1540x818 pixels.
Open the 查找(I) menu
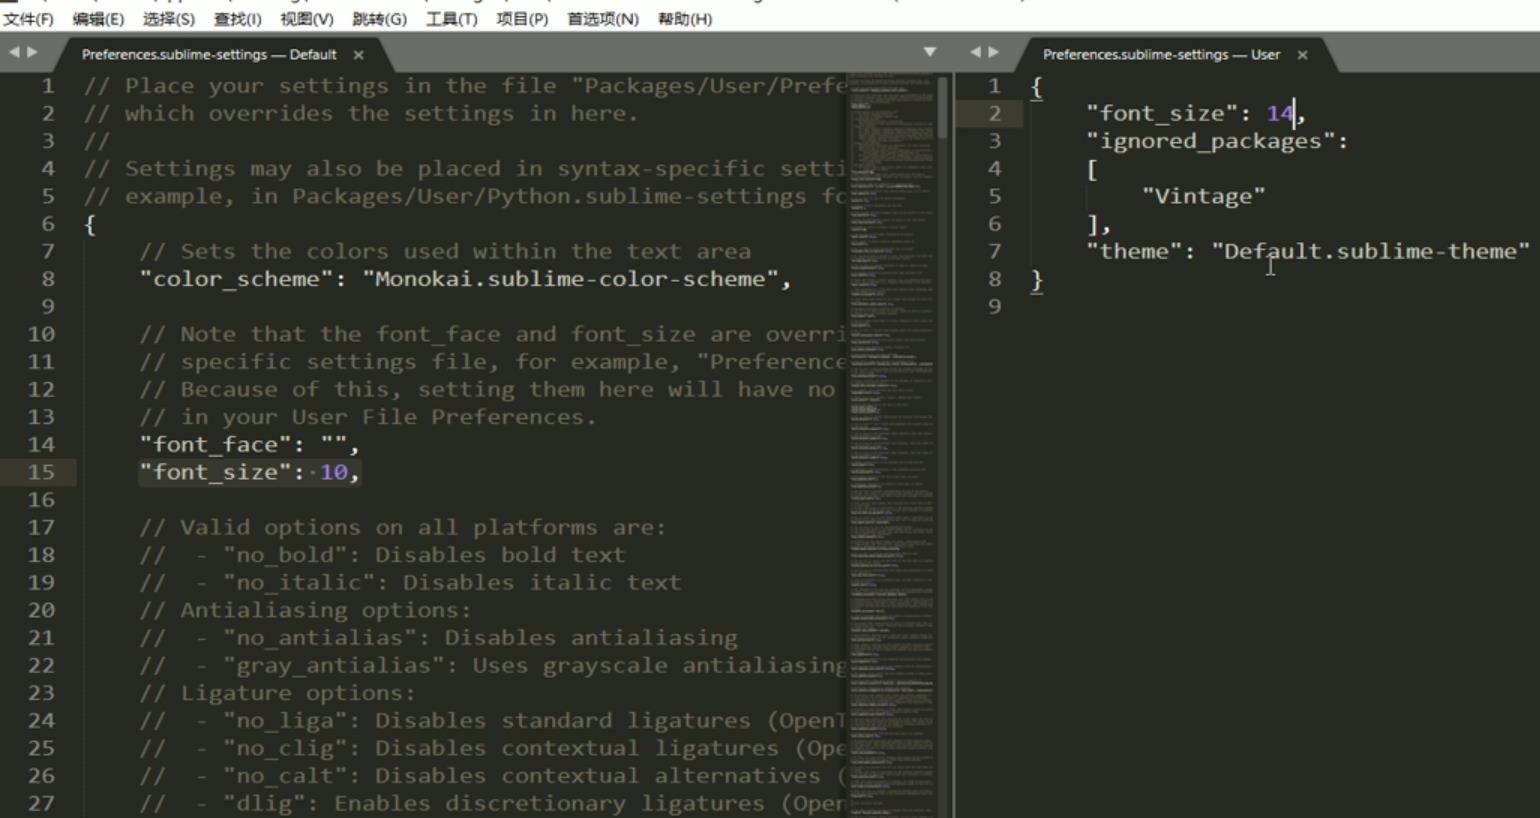237,19
